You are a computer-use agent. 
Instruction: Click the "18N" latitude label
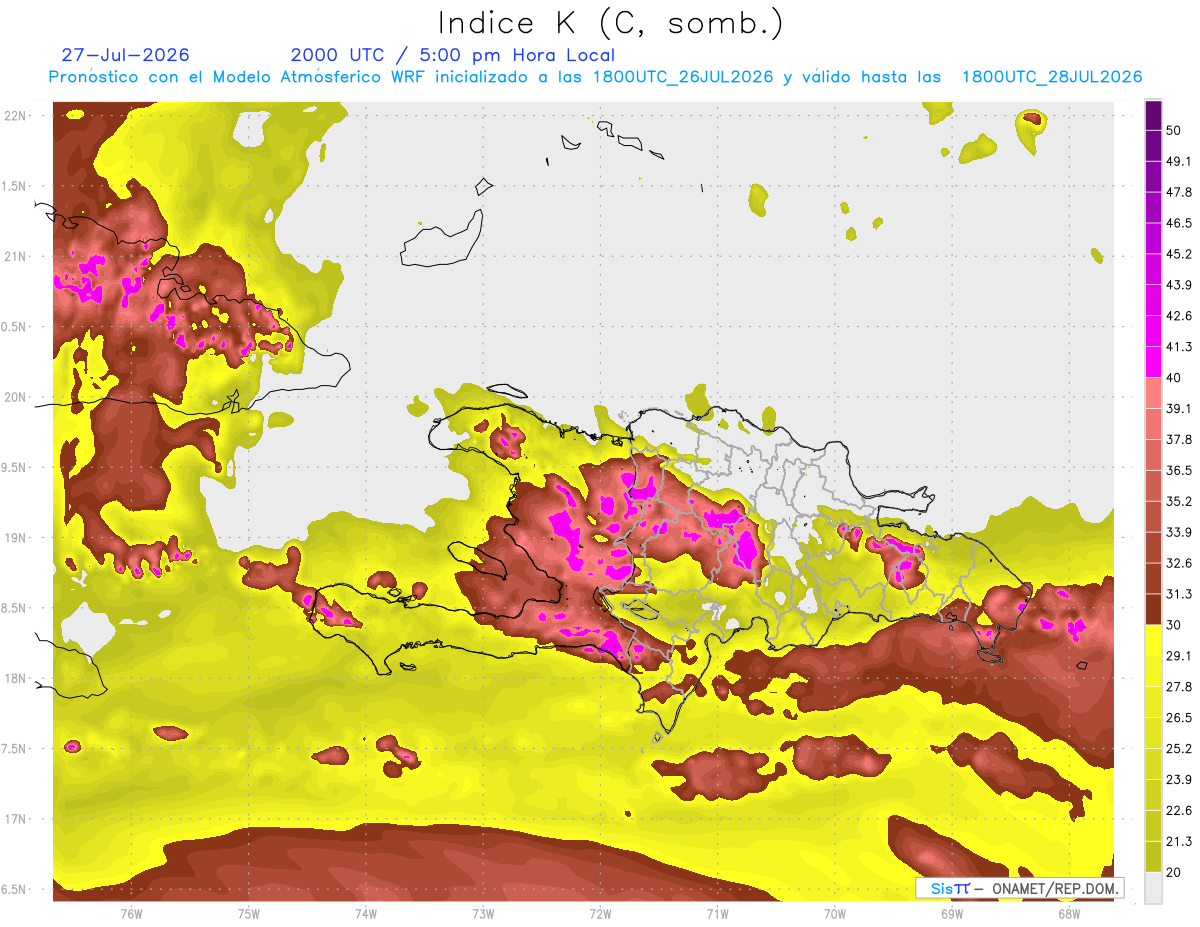tap(17, 678)
